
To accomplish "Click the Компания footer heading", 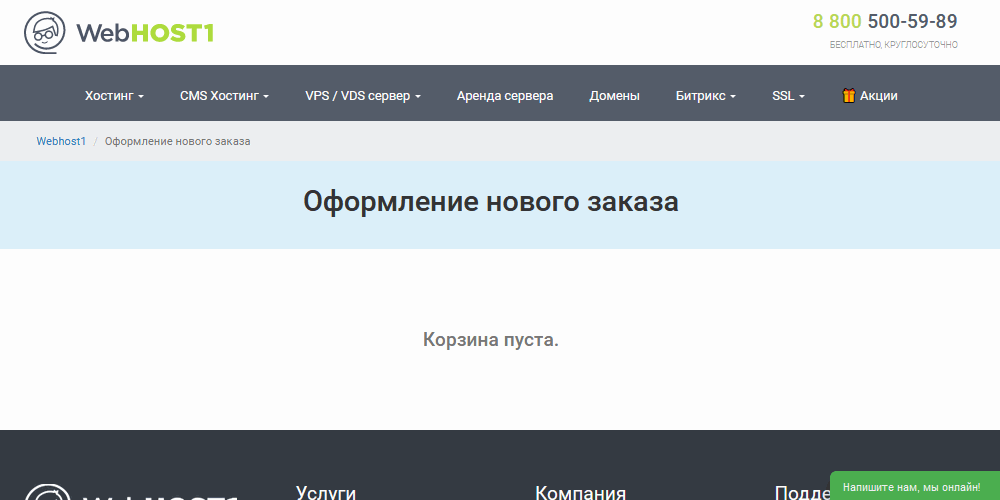I will point(580,493).
